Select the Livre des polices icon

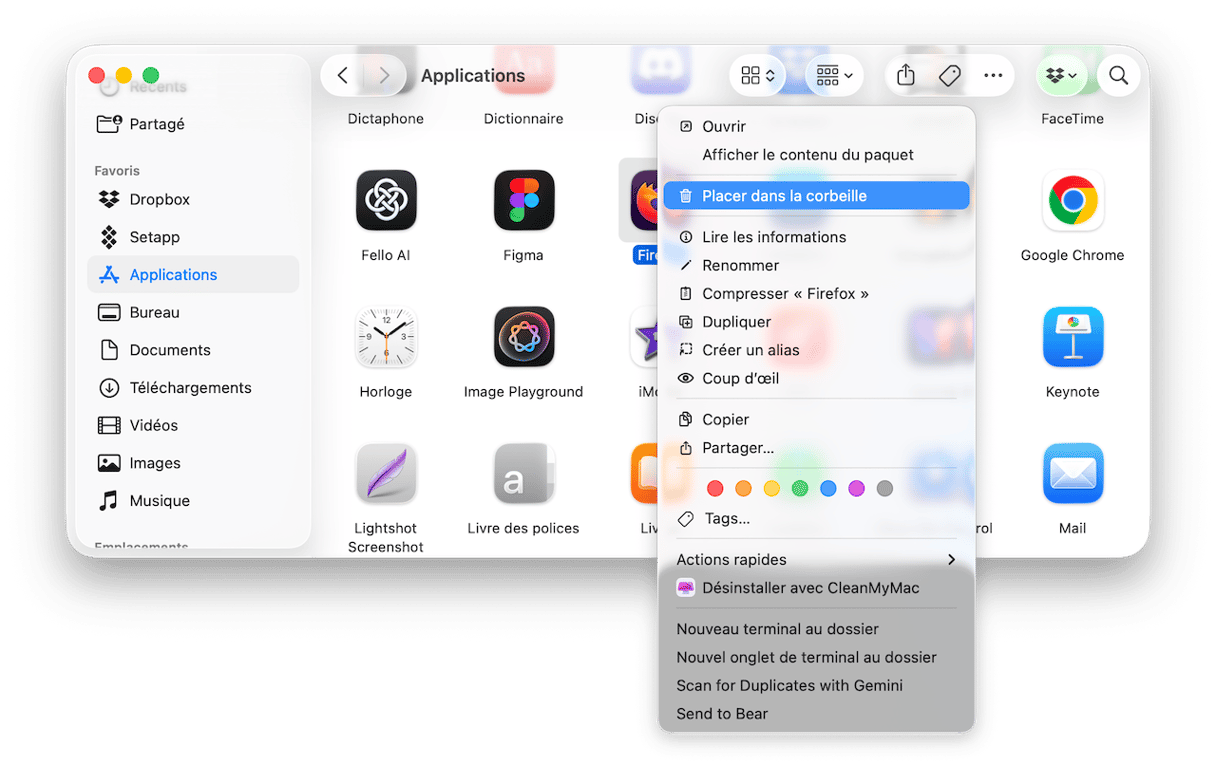[524, 474]
